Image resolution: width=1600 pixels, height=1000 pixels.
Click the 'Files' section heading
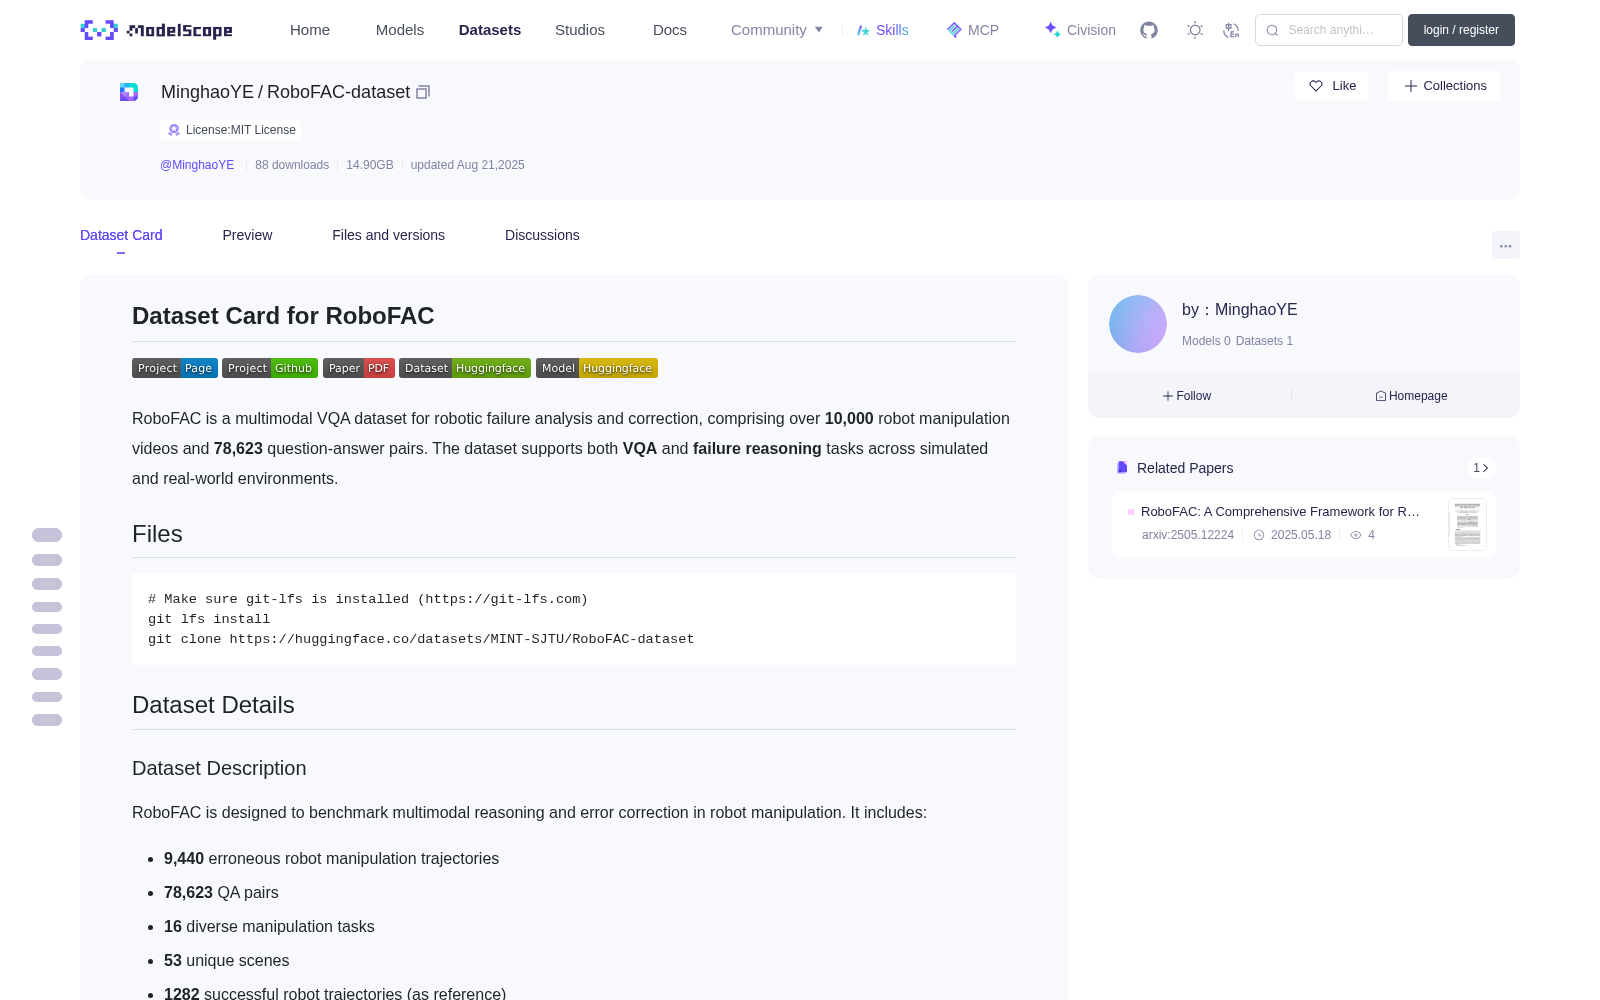157,534
